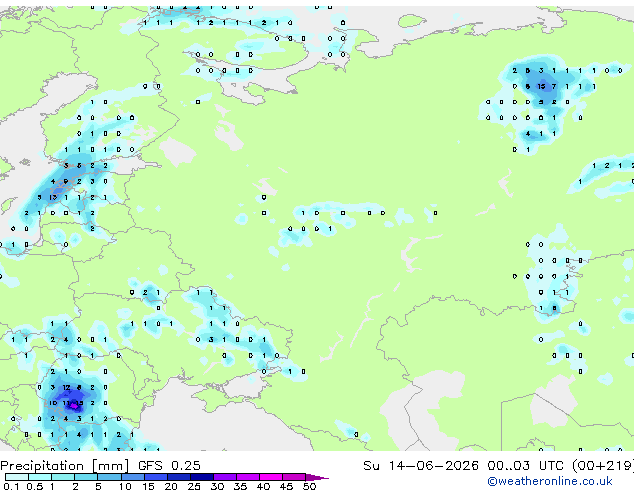Click the legend scale label "35"

pyautogui.click(x=240, y=486)
